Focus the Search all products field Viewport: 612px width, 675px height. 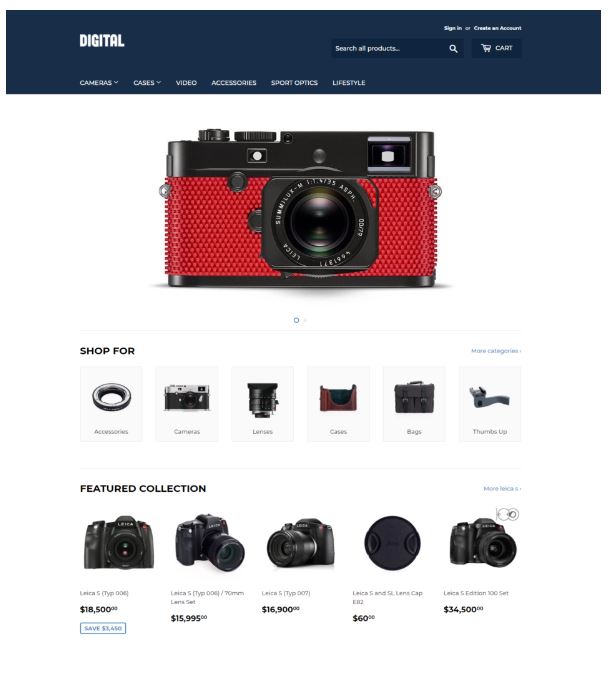coord(389,48)
